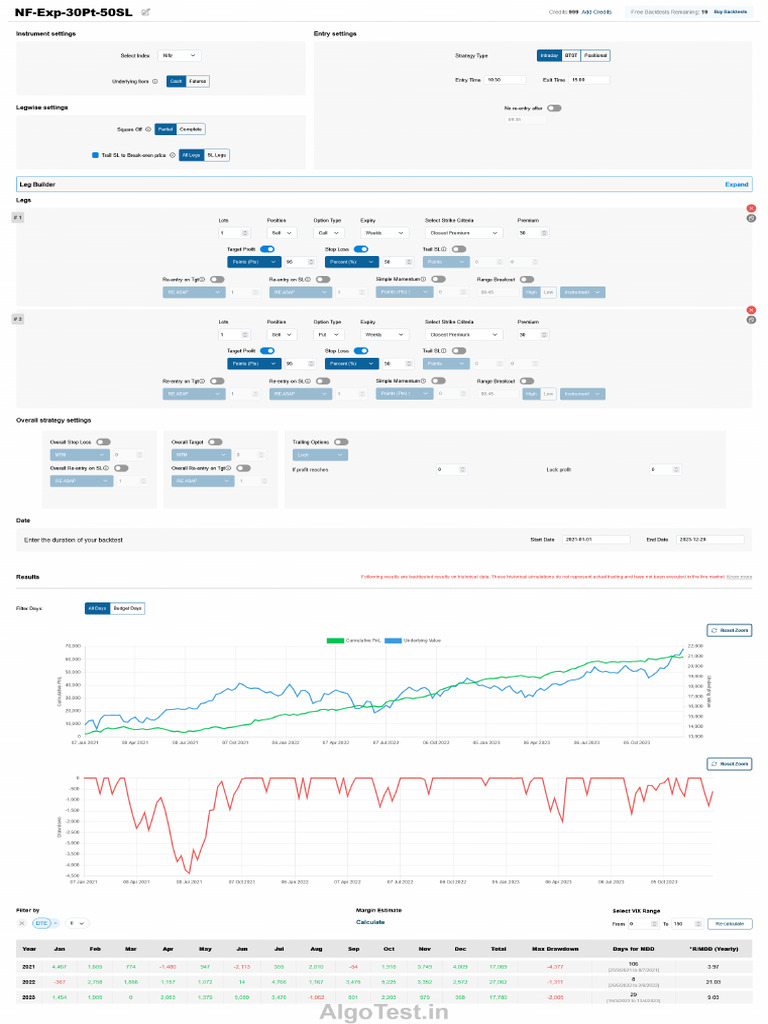Open the Select Index dropdown
Screen dimensions: 768x1024
(x=179, y=56)
